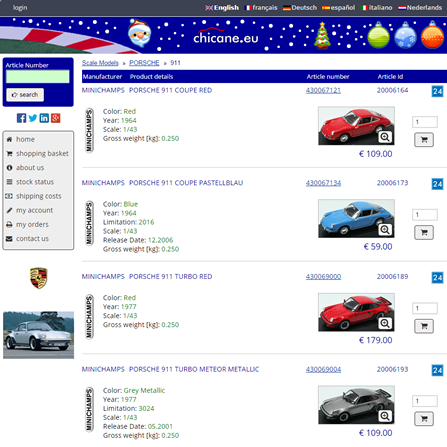Open the Facebook social icon

point(21,118)
